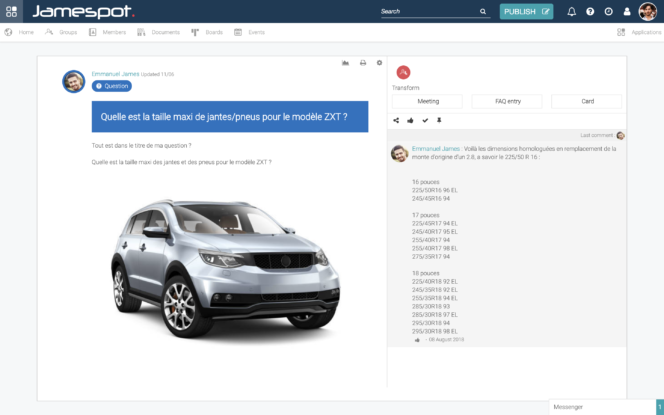This screenshot has width=664, height=415.
Task: Click the notifications bell icon
Action: pyautogui.click(x=572, y=12)
